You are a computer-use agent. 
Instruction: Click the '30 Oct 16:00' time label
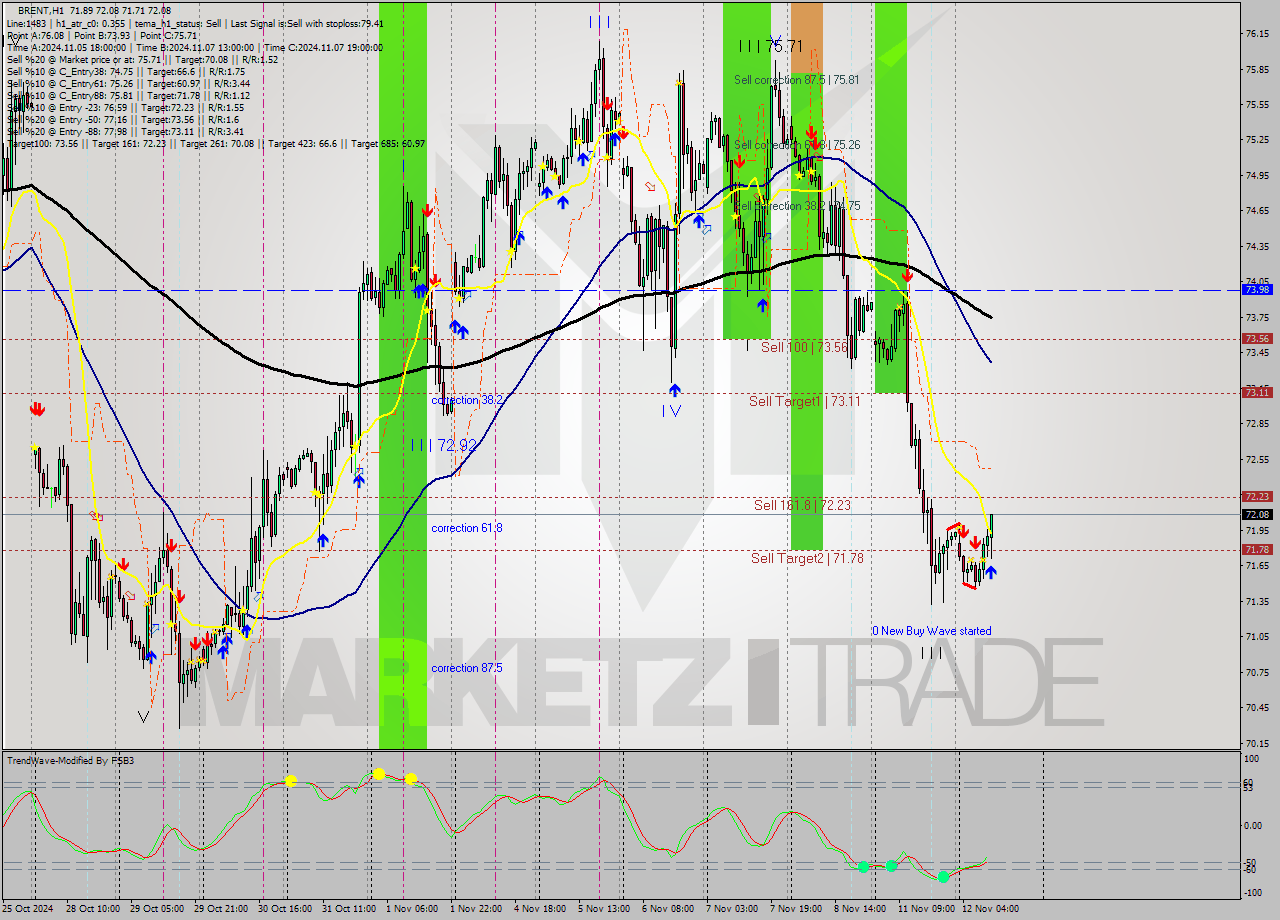click(x=283, y=909)
